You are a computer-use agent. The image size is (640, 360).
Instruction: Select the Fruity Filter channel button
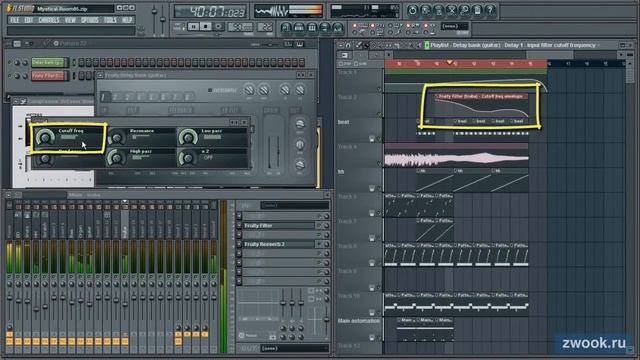coord(49,76)
